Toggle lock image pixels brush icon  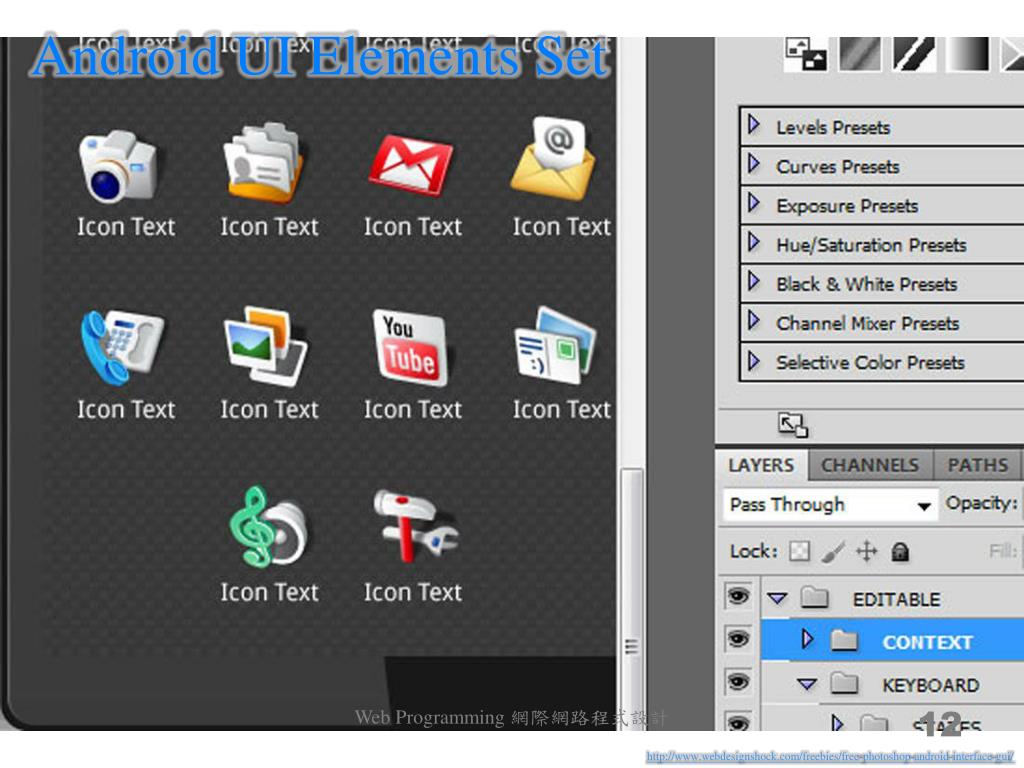(833, 552)
